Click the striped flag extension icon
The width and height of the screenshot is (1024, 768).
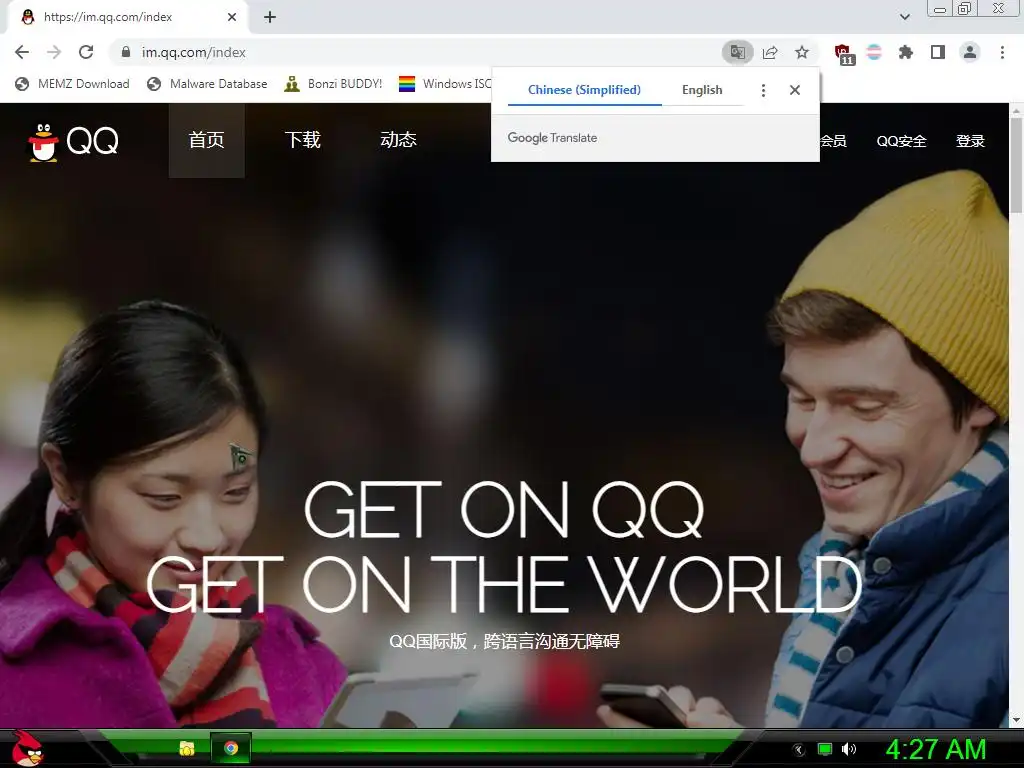(874, 52)
